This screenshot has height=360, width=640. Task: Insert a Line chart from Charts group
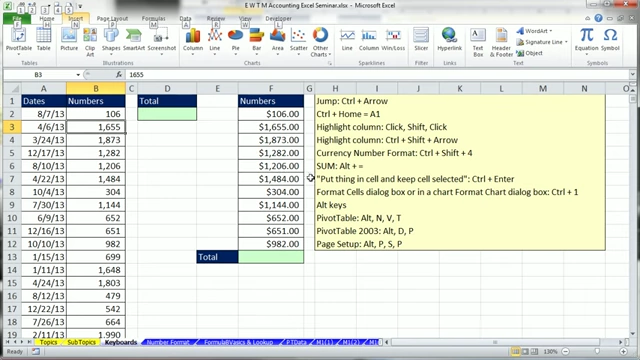pos(215,41)
